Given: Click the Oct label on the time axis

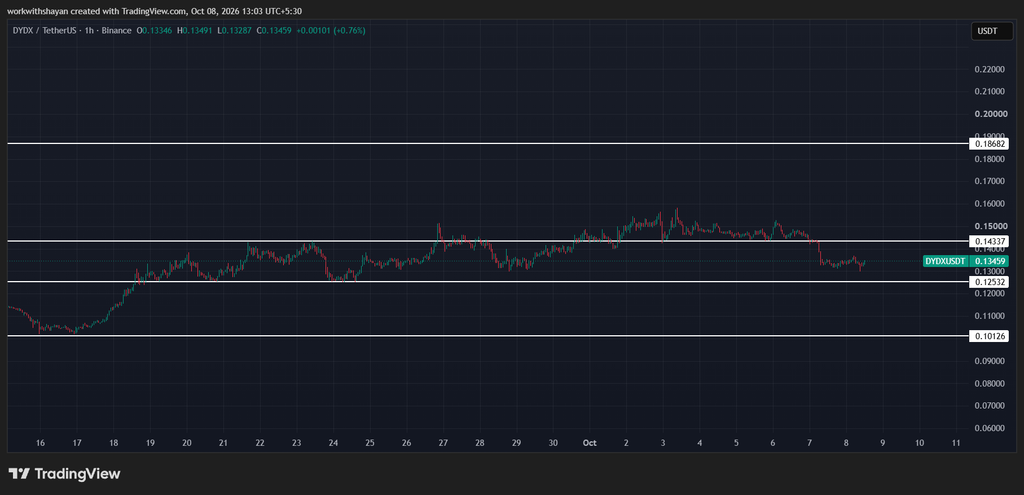Looking at the screenshot, I should (590, 443).
